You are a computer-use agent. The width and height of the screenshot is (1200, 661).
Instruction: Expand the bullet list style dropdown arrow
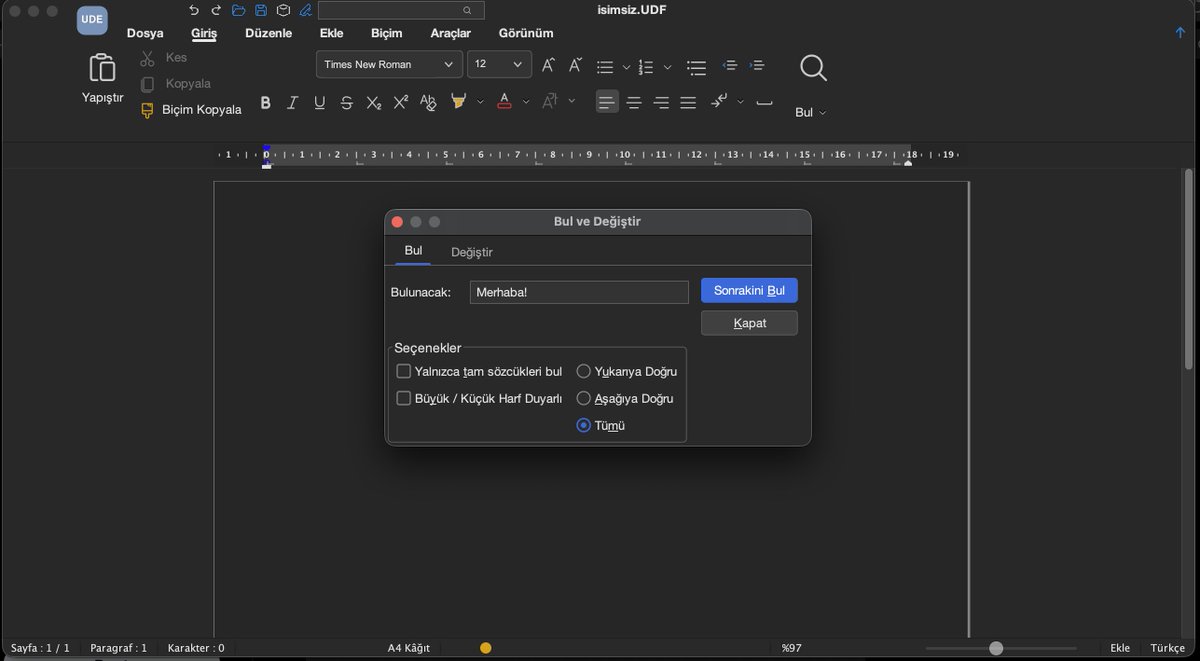[x=626, y=68]
